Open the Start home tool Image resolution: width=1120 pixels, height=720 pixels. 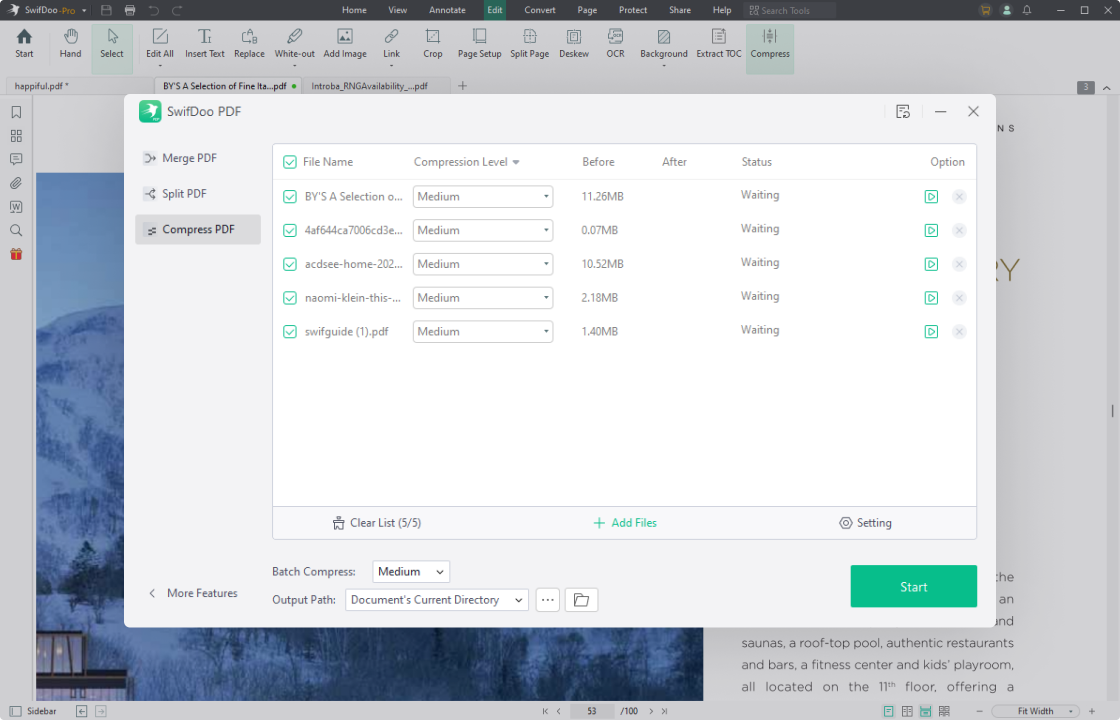pyautogui.click(x=24, y=44)
